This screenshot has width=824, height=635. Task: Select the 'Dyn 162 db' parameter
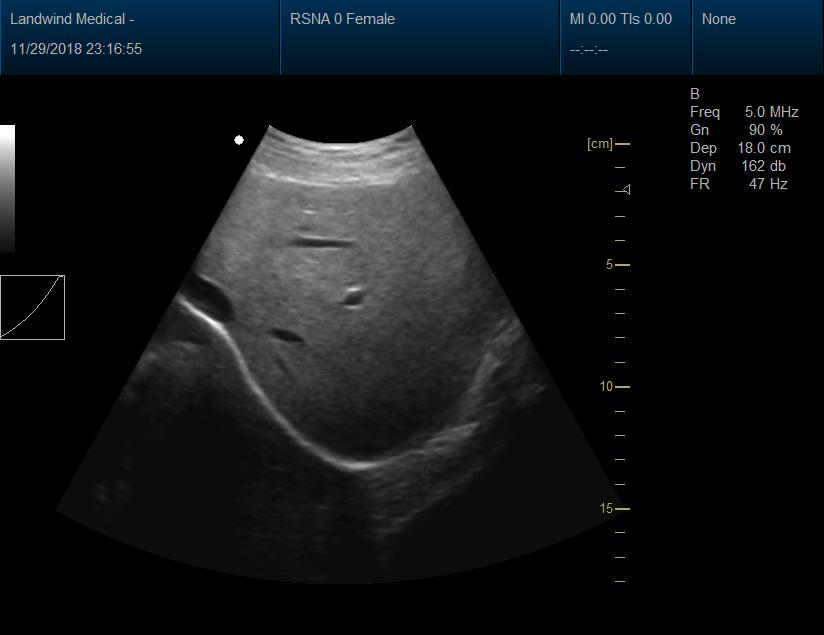738,166
